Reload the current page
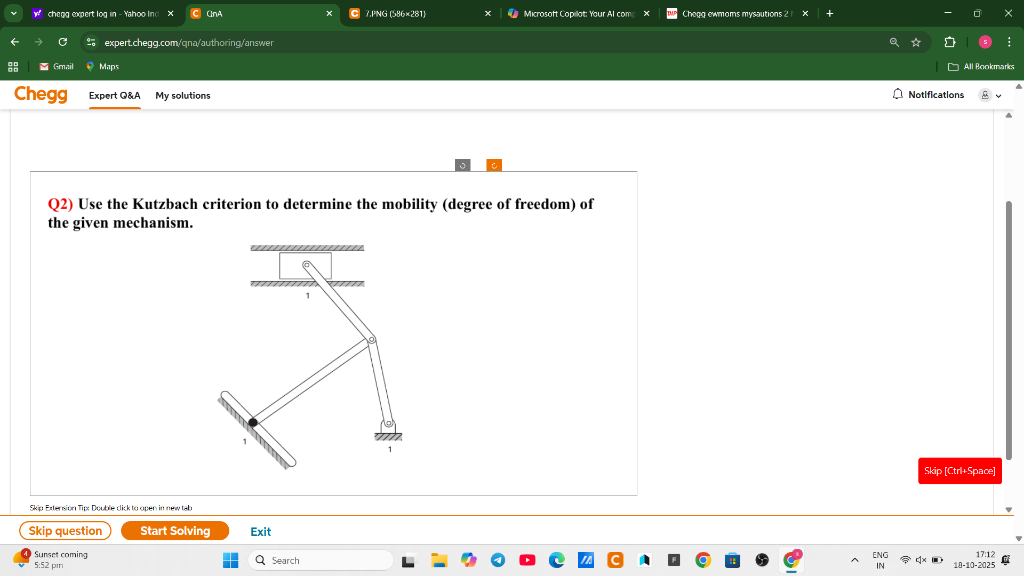The width and height of the screenshot is (1024, 576). pyautogui.click(x=63, y=42)
